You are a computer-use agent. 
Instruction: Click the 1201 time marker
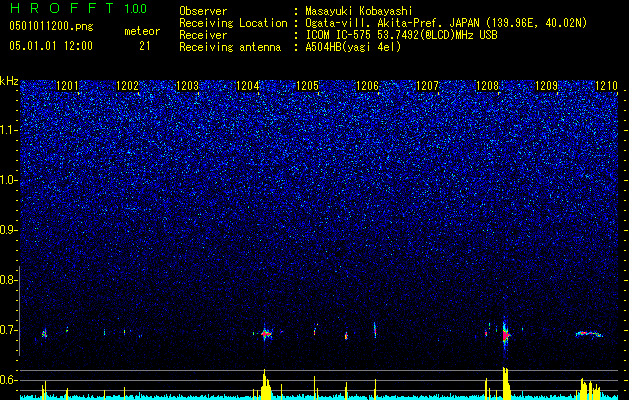[x=67, y=86]
